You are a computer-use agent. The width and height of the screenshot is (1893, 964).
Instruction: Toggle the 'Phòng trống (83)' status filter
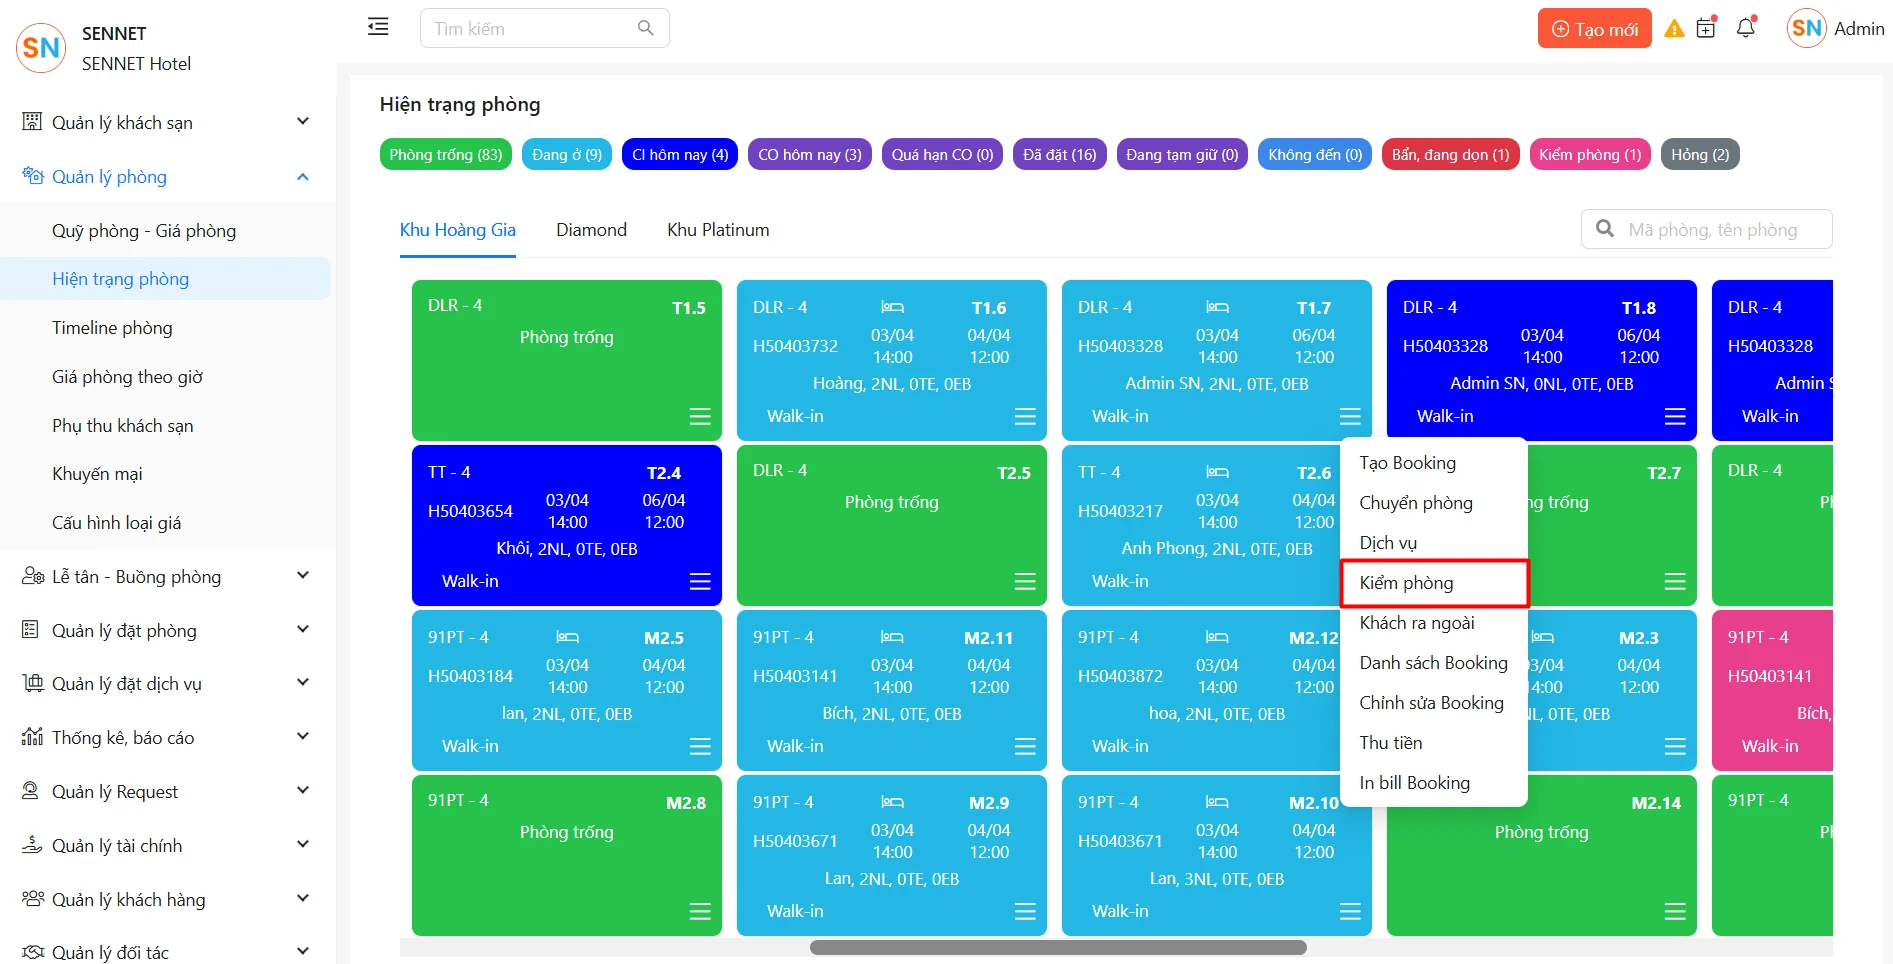point(446,155)
